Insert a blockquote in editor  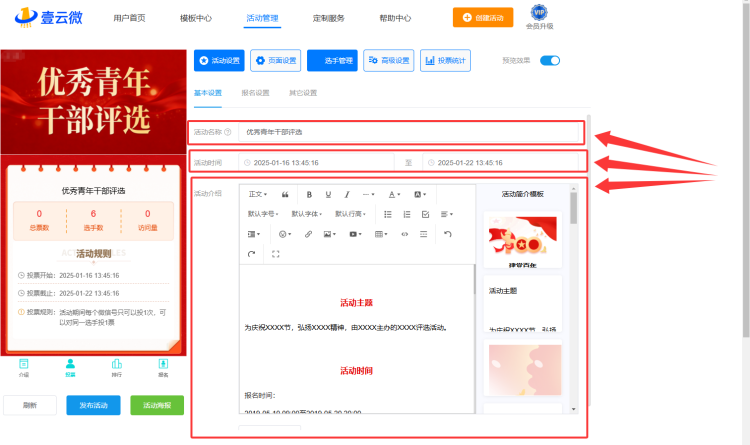tap(285, 194)
